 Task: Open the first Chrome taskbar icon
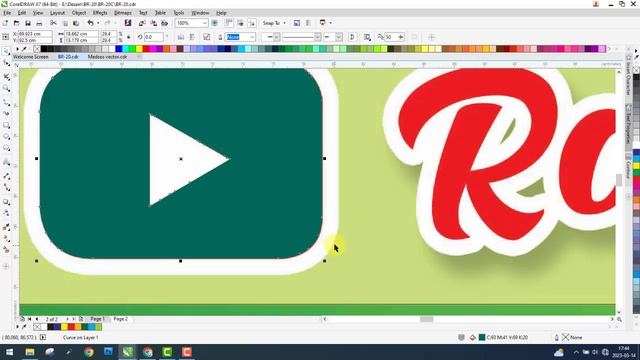[89, 352]
